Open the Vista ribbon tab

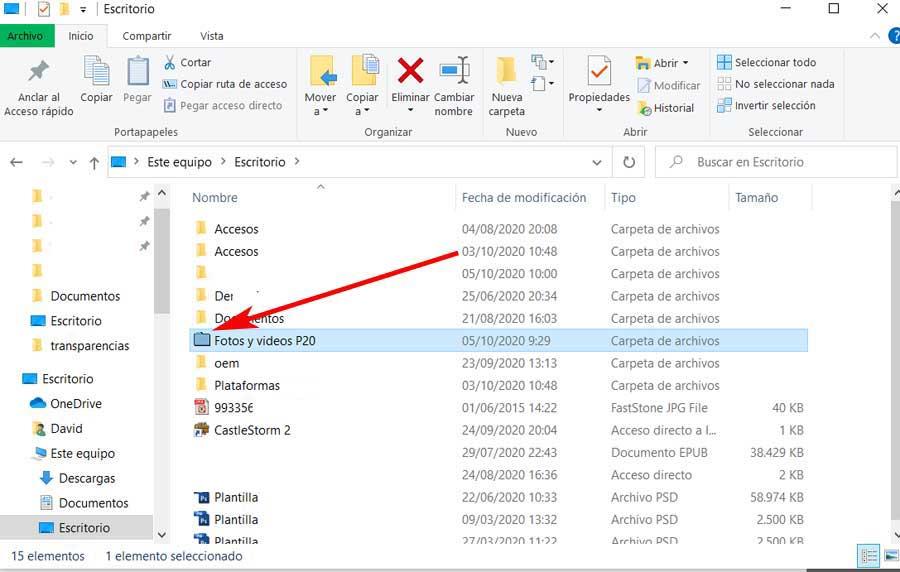[x=212, y=36]
